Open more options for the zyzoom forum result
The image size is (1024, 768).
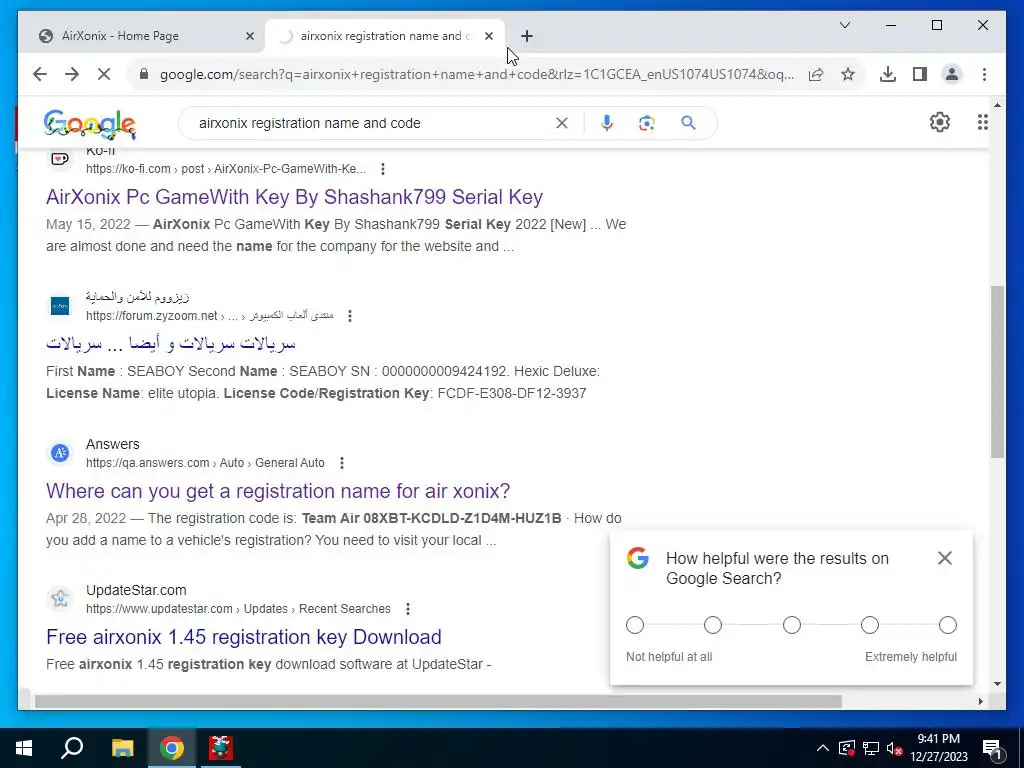click(350, 316)
